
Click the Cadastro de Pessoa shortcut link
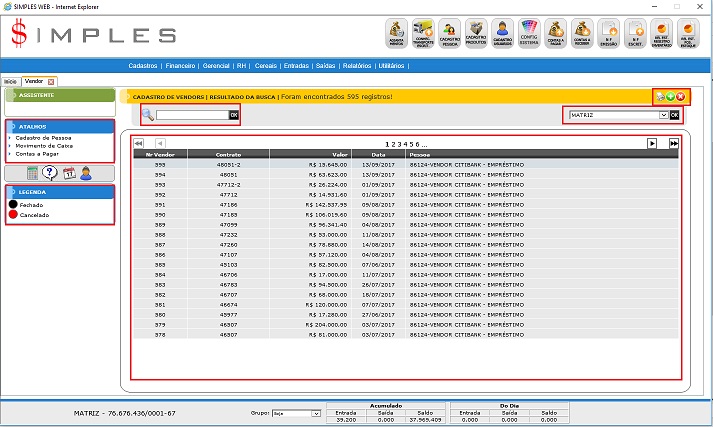44,137
